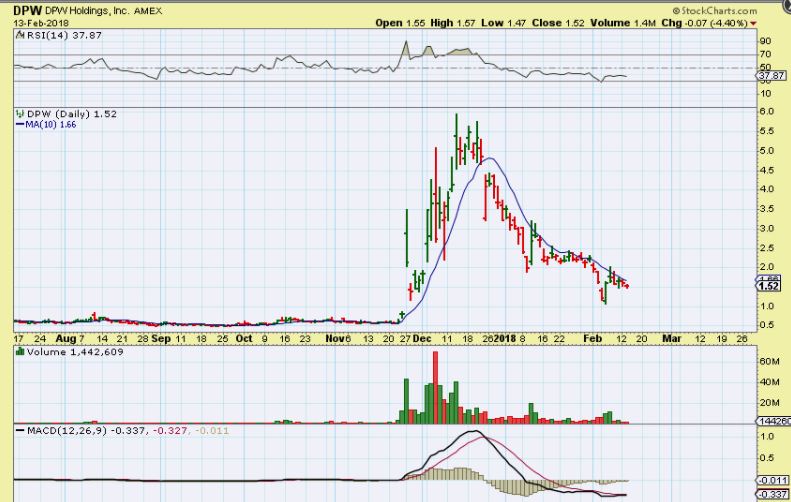This screenshot has height=502, width=791.
Task: Click the 2.5 price axis label
Action: point(766,248)
